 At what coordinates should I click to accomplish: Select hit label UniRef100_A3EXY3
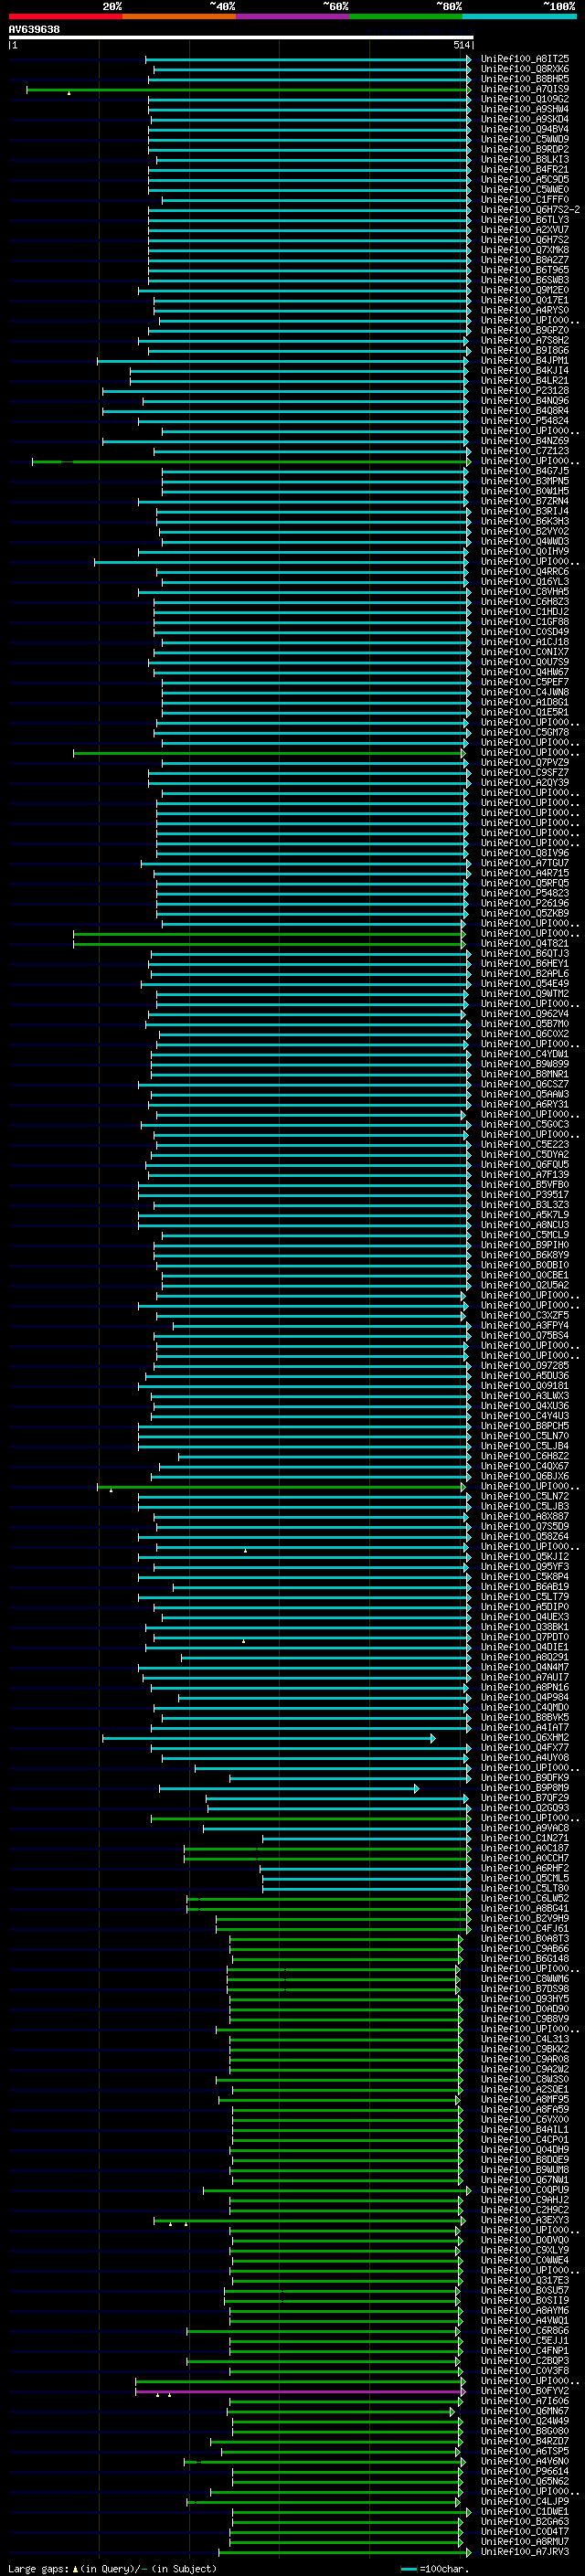click(x=524, y=2219)
